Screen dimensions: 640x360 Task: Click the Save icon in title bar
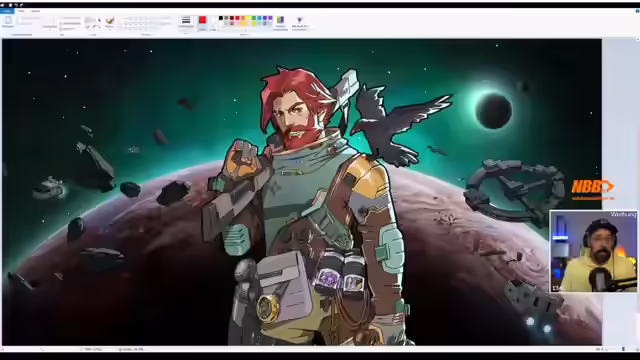pyautogui.click(x=11, y=5)
